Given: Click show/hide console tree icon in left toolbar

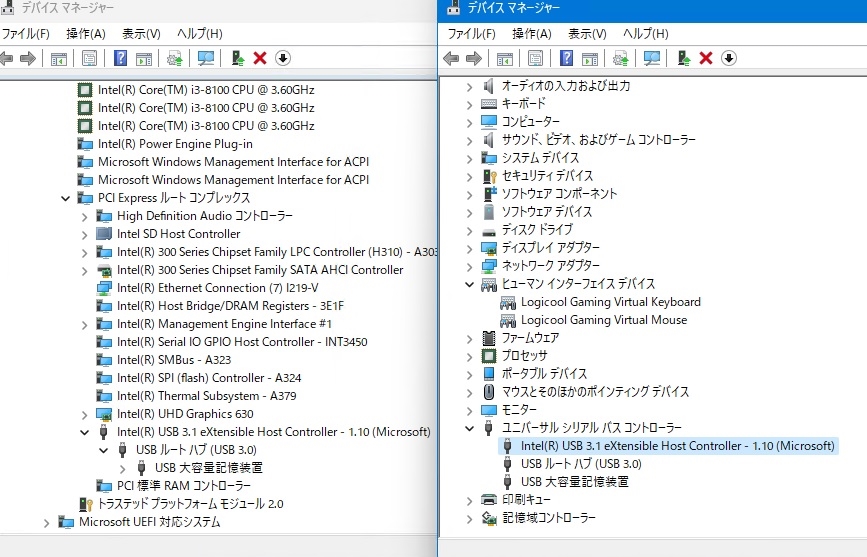Looking at the screenshot, I should tap(59, 58).
